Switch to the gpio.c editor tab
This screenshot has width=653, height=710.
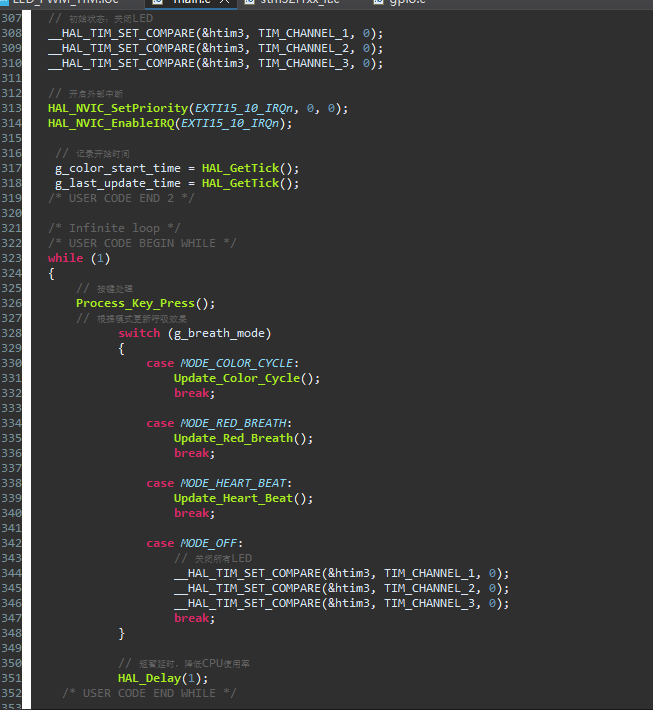point(400,2)
